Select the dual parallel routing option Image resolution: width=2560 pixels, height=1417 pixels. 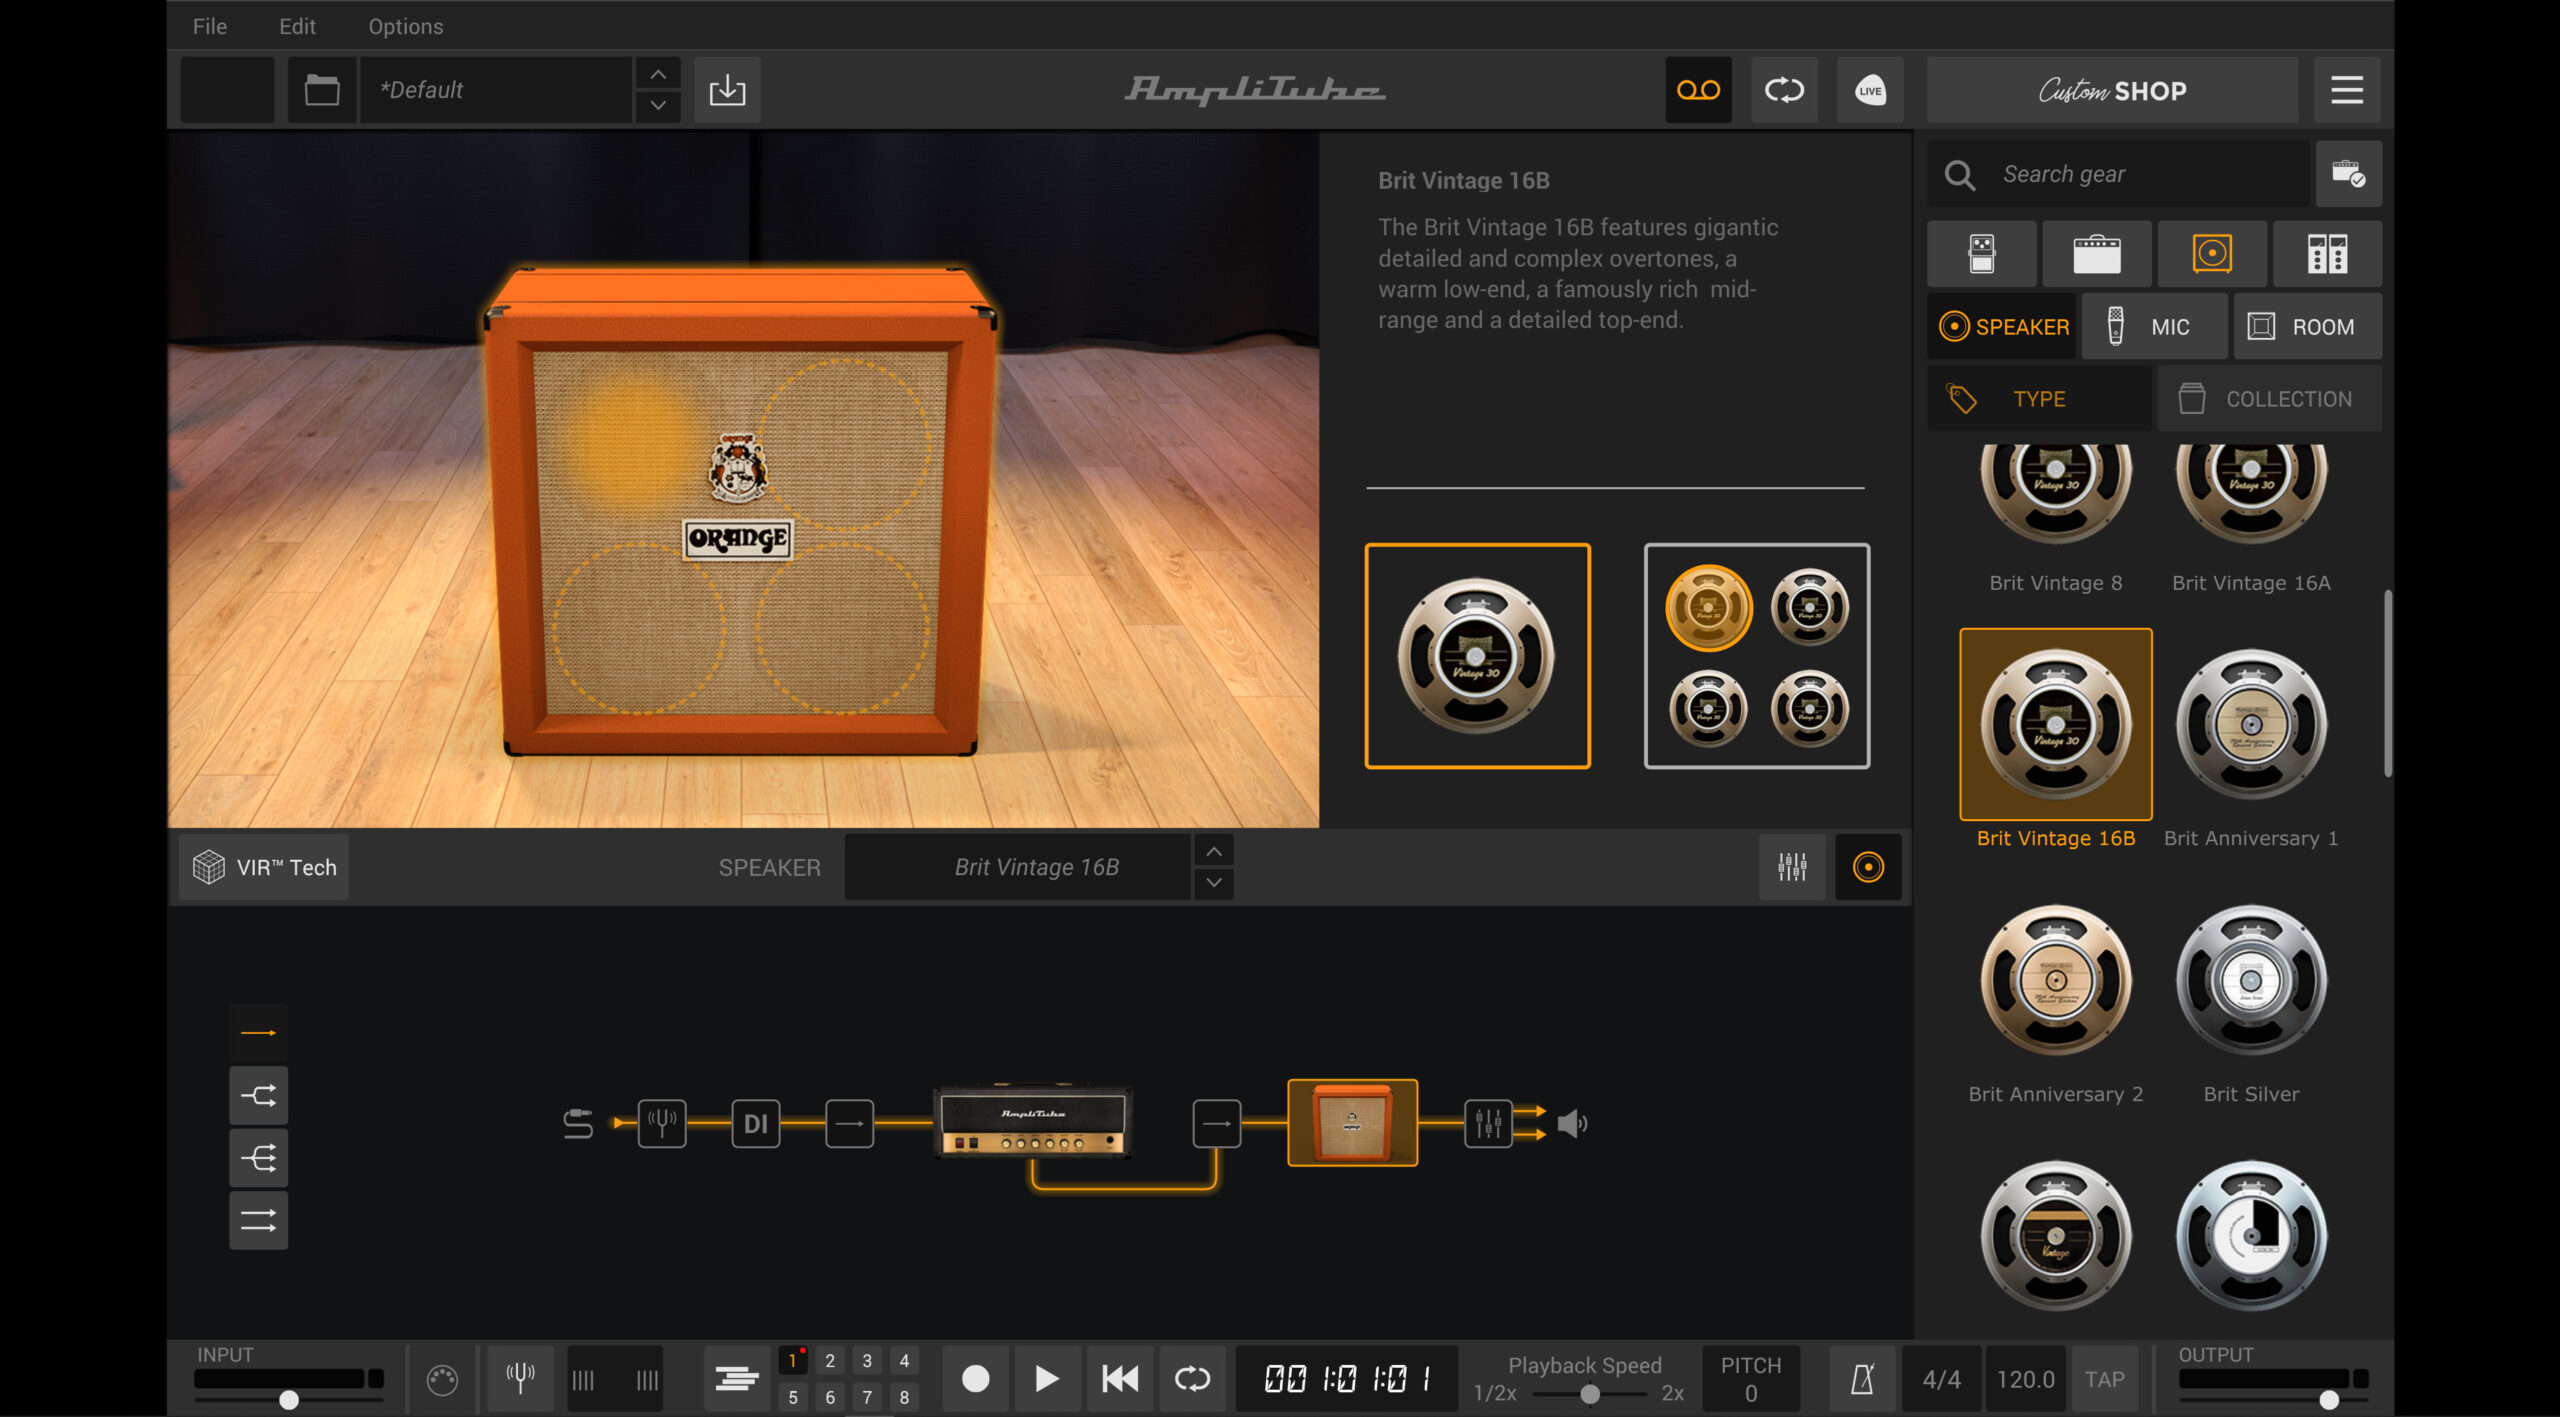(258, 1220)
